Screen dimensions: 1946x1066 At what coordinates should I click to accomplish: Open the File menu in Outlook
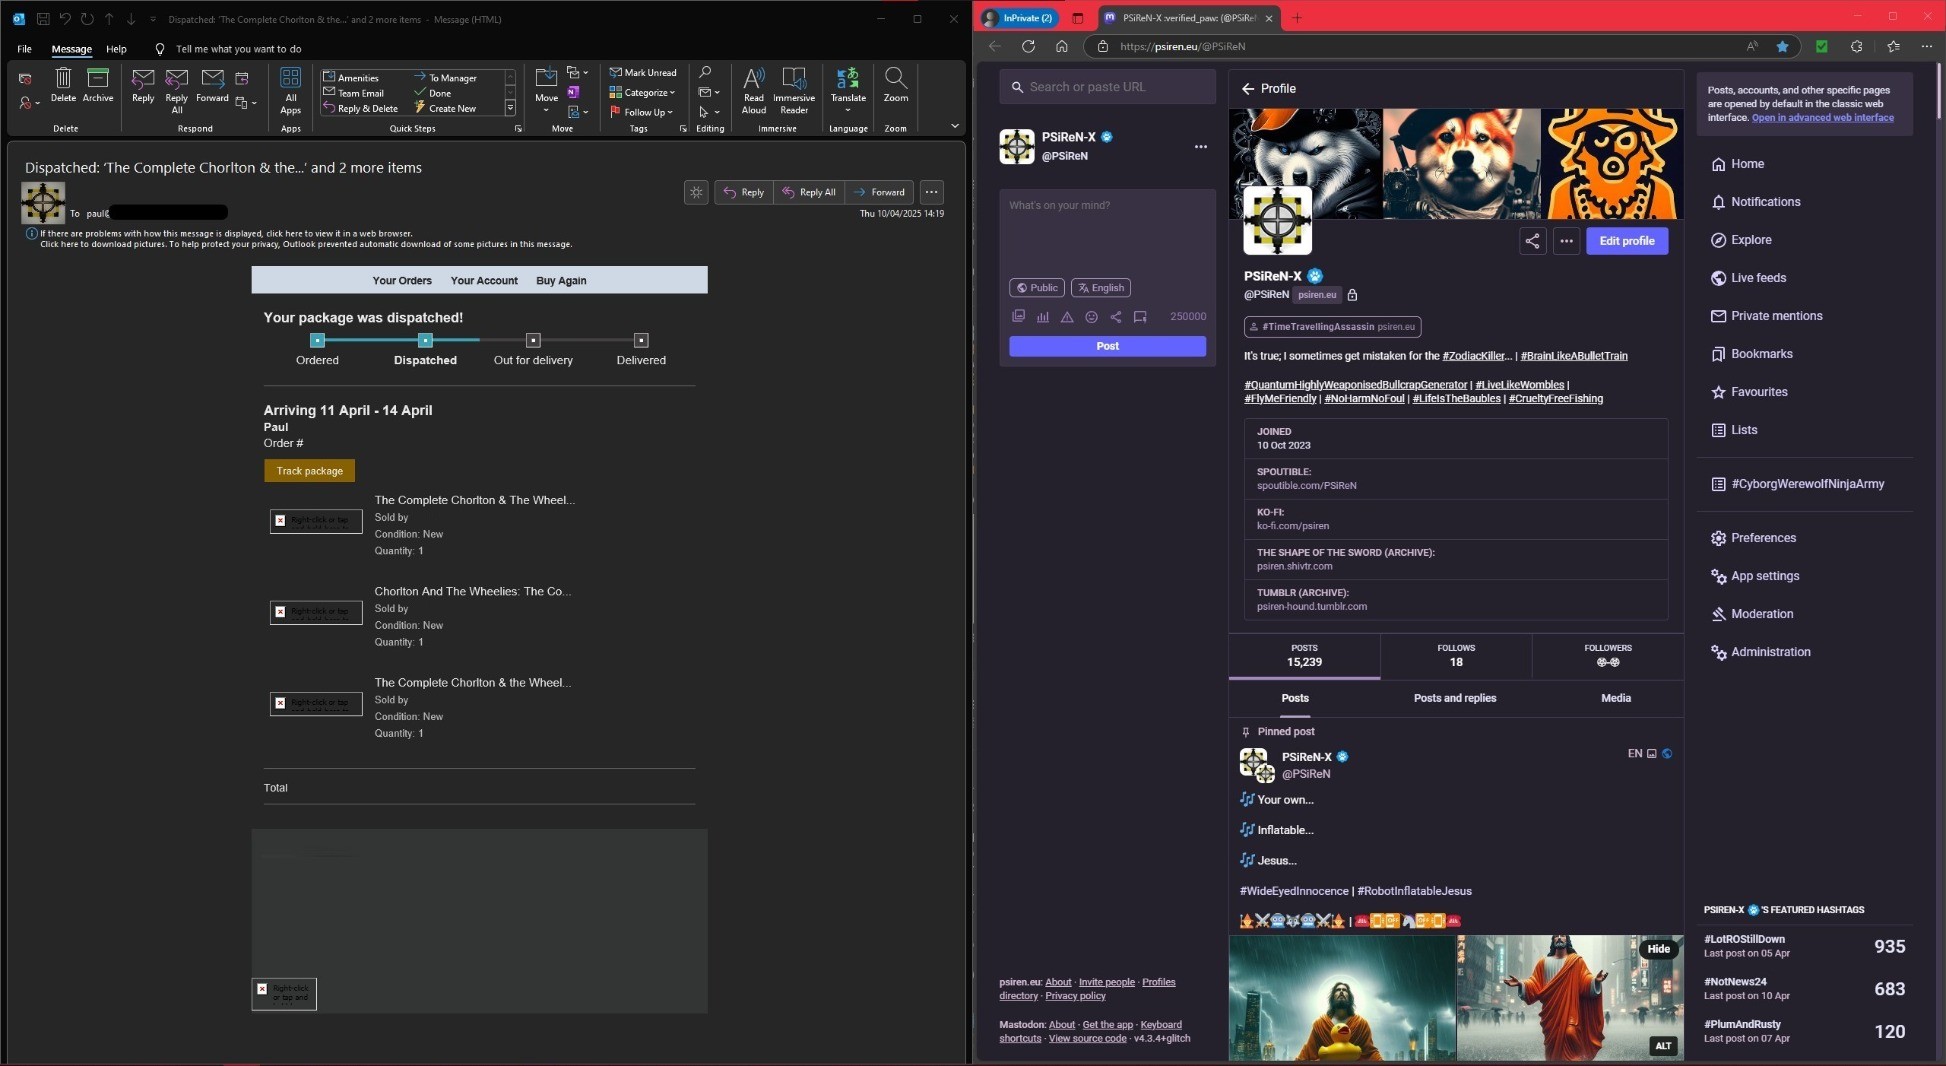coord(24,49)
